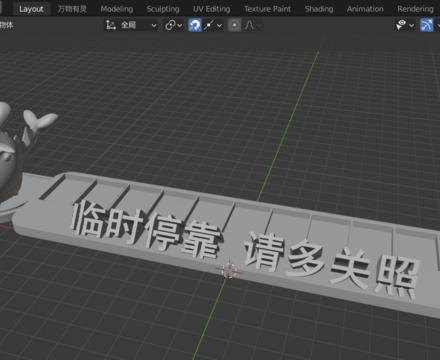Image resolution: width=440 pixels, height=360 pixels.
Task: Open the object visibility and selectability popover
Action: [x=405, y=25]
